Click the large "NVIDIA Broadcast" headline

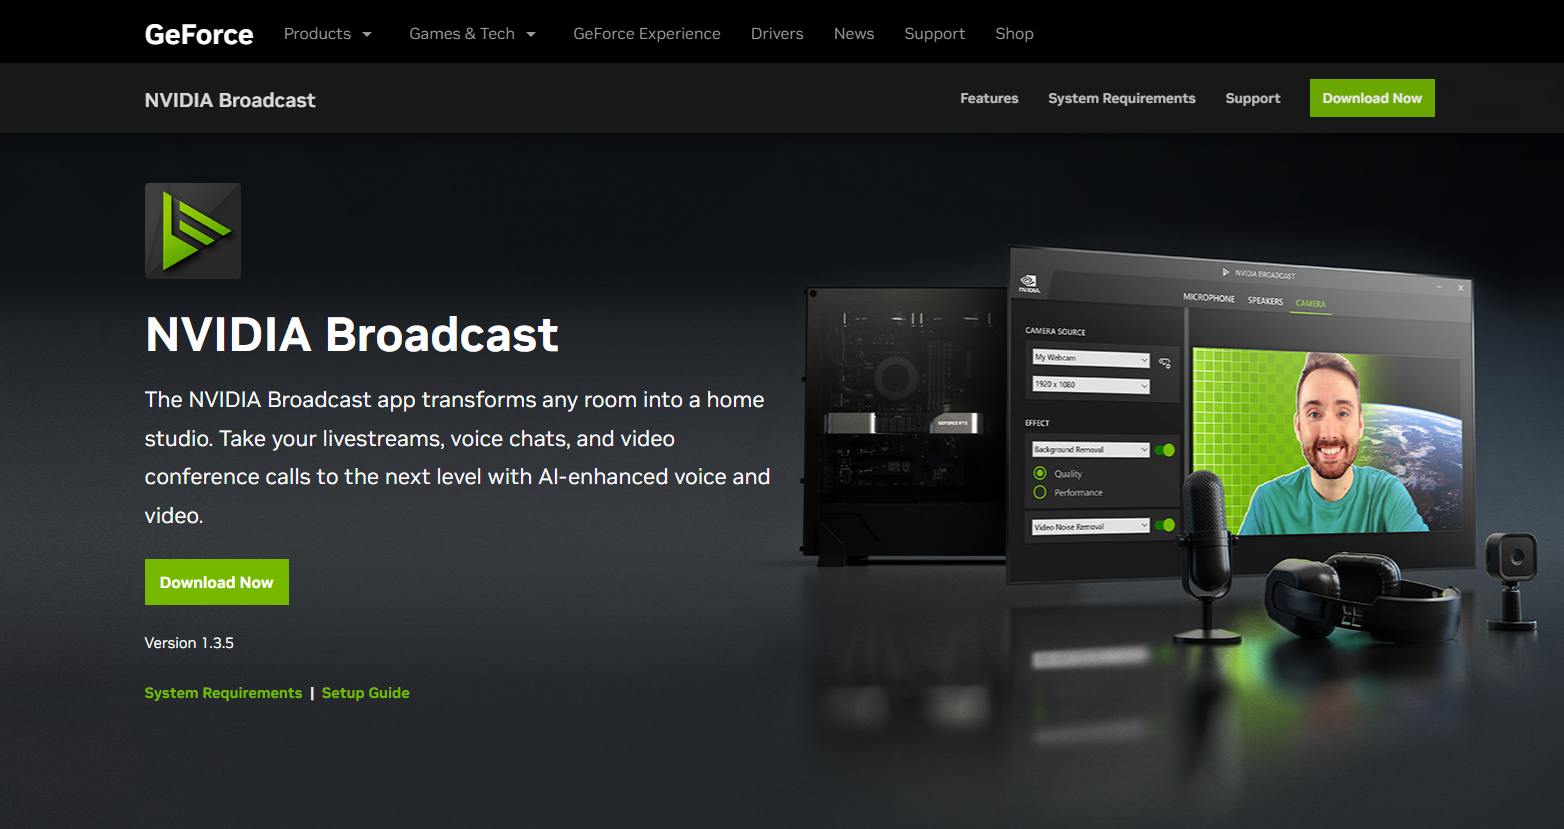click(352, 334)
